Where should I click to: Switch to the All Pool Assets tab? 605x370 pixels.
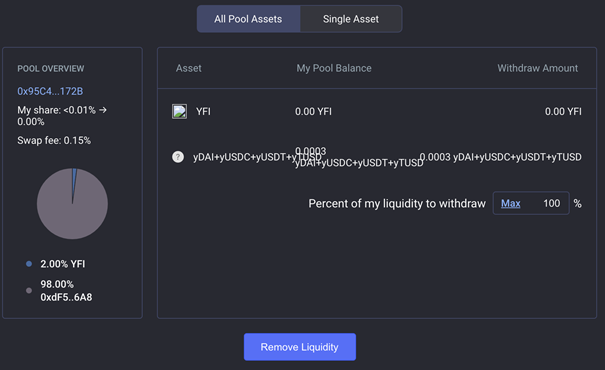click(248, 19)
